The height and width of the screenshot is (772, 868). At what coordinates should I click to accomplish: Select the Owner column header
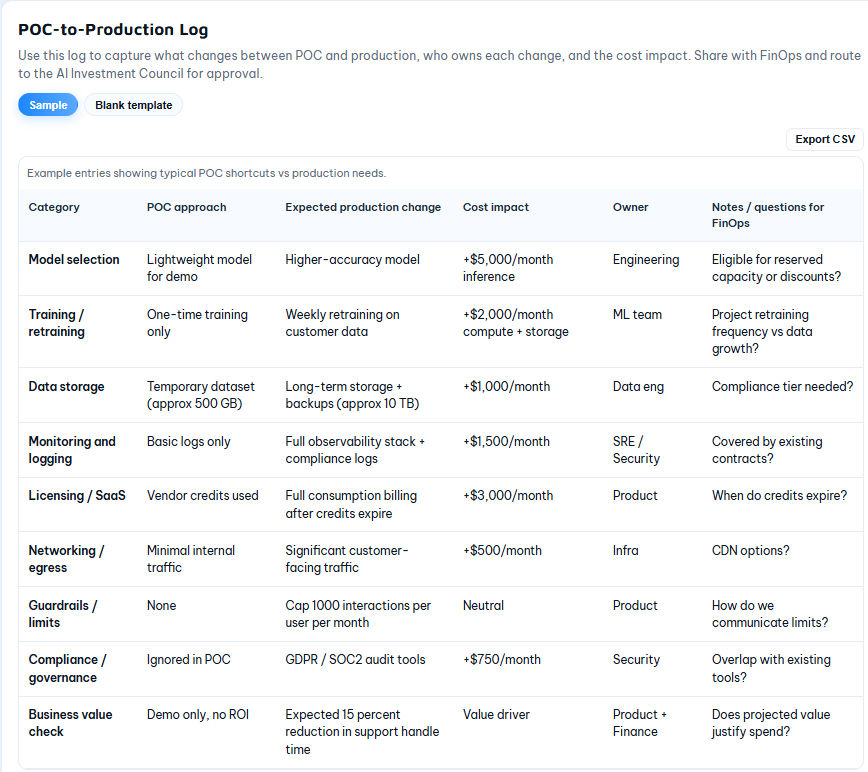[x=631, y=207]
